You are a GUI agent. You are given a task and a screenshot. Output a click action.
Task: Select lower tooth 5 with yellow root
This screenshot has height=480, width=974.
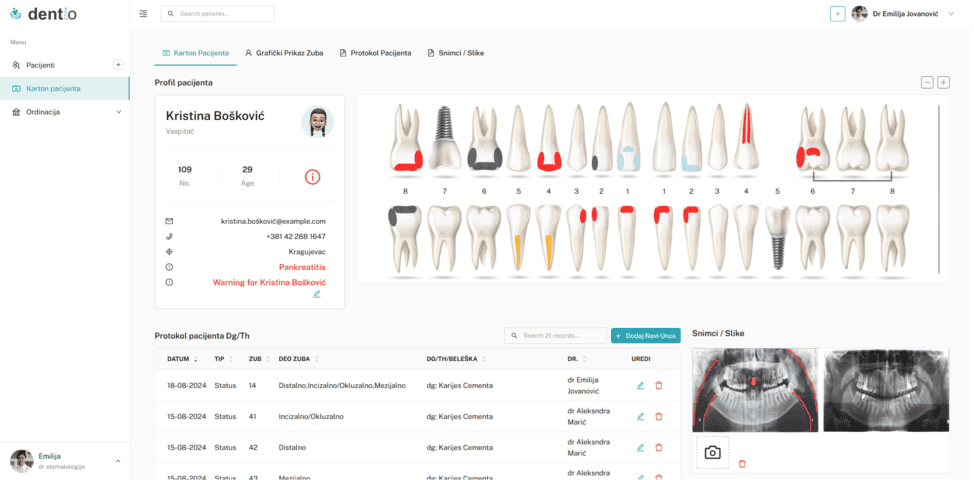click(x=516, y=238)
